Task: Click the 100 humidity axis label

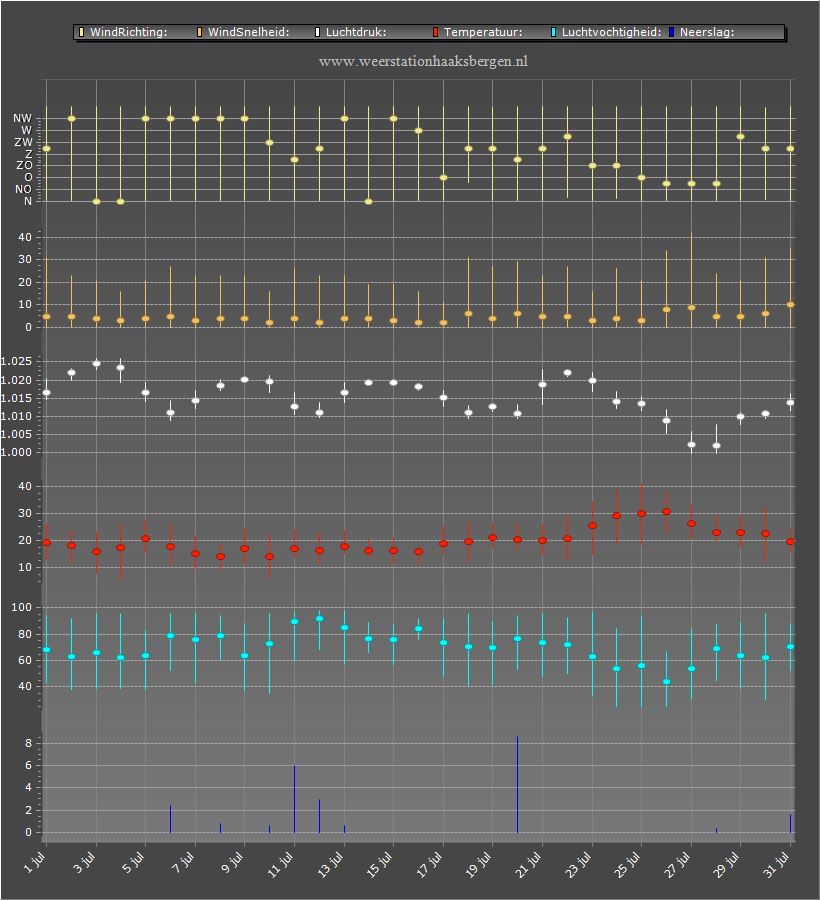Action: [21, 607]
